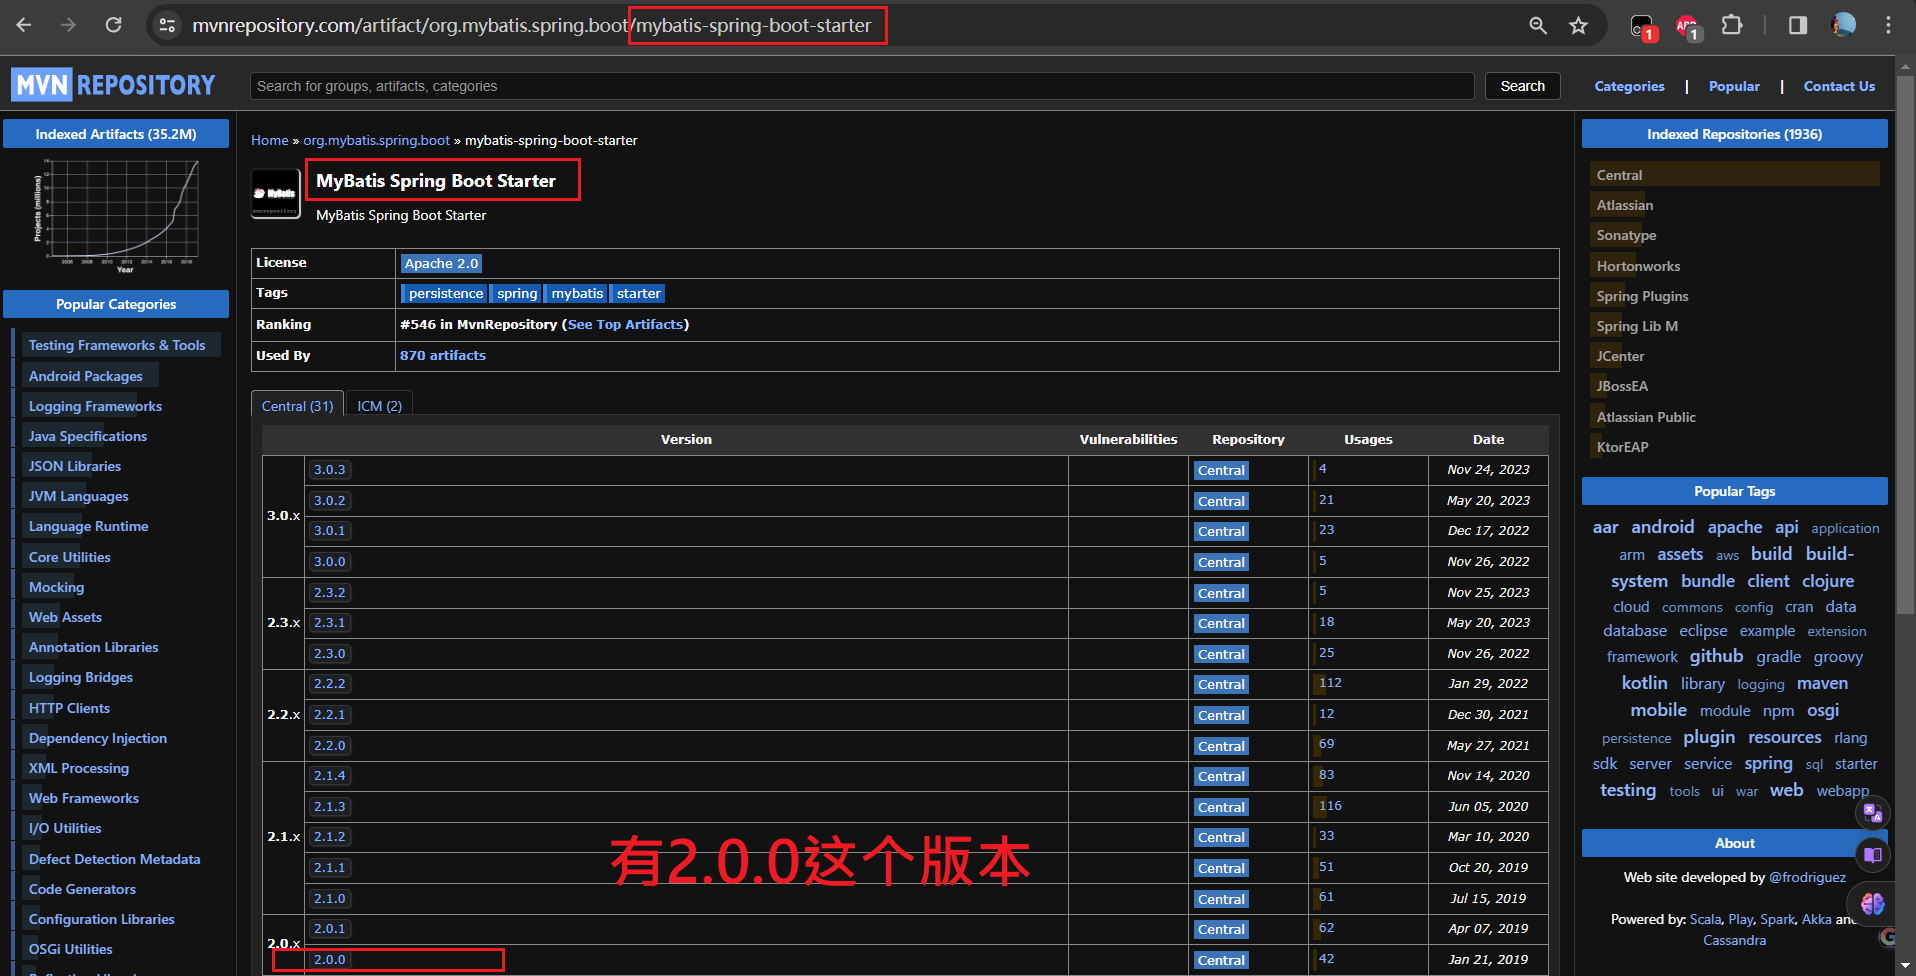Viewport: 1916px width, 976px height.
Task: Click the zoom magnifier icon in address bar
Action: [1538, 25]
